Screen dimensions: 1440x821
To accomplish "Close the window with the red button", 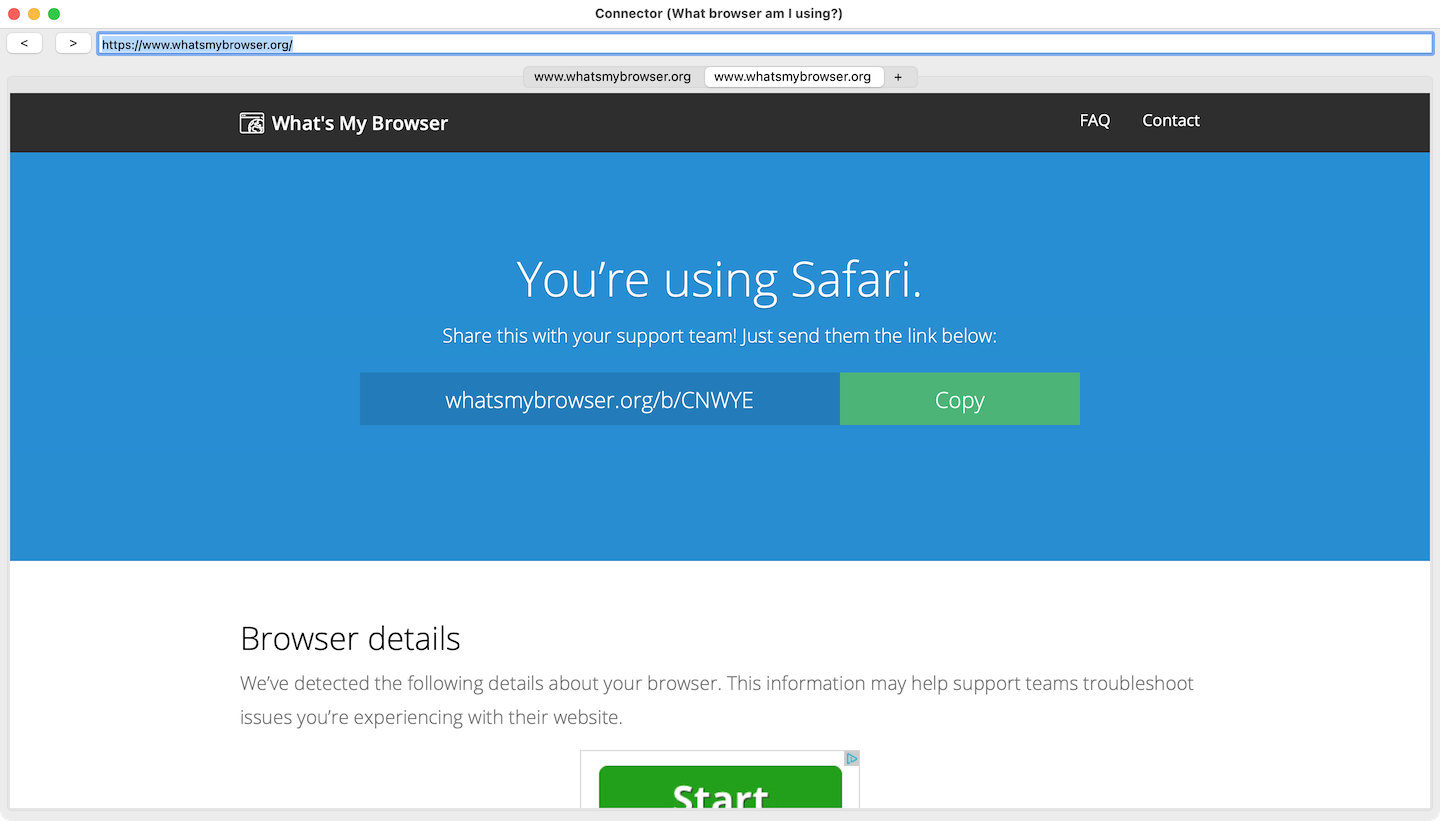I will click(14, 14).
